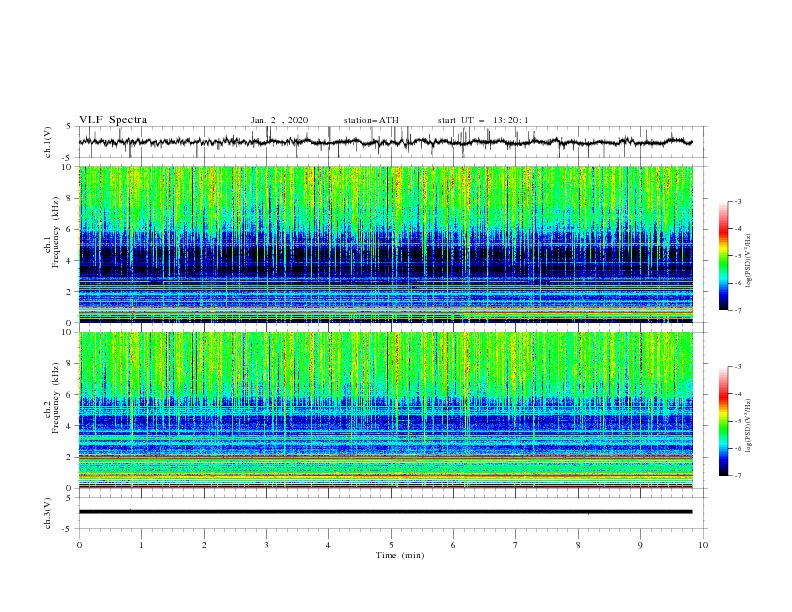792x612 pixels.
Task: Click the ch.1 spectrogram color bar
Action: [x=724, y=256]
